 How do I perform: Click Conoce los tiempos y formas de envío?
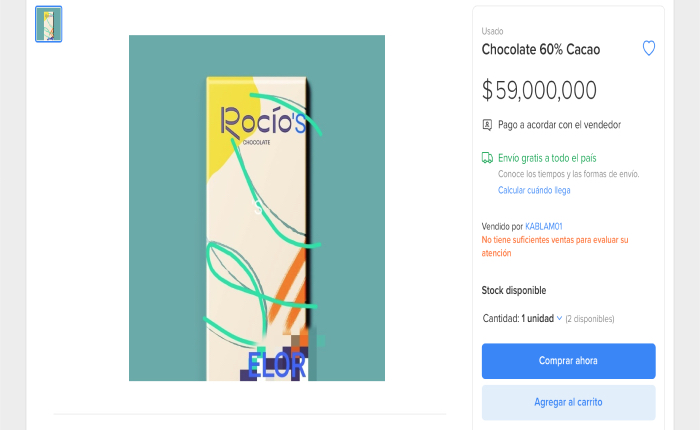coord(568,174)
